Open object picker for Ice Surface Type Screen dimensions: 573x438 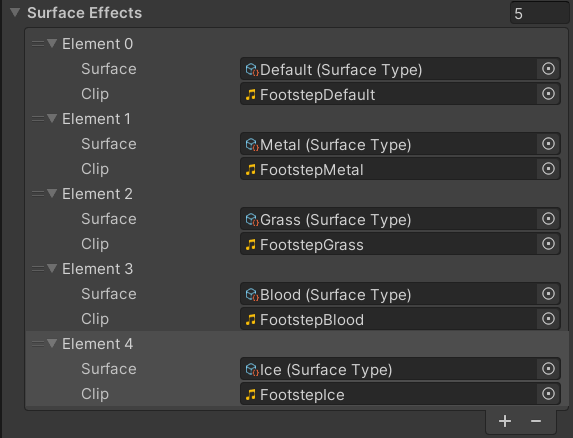point(548,369)
